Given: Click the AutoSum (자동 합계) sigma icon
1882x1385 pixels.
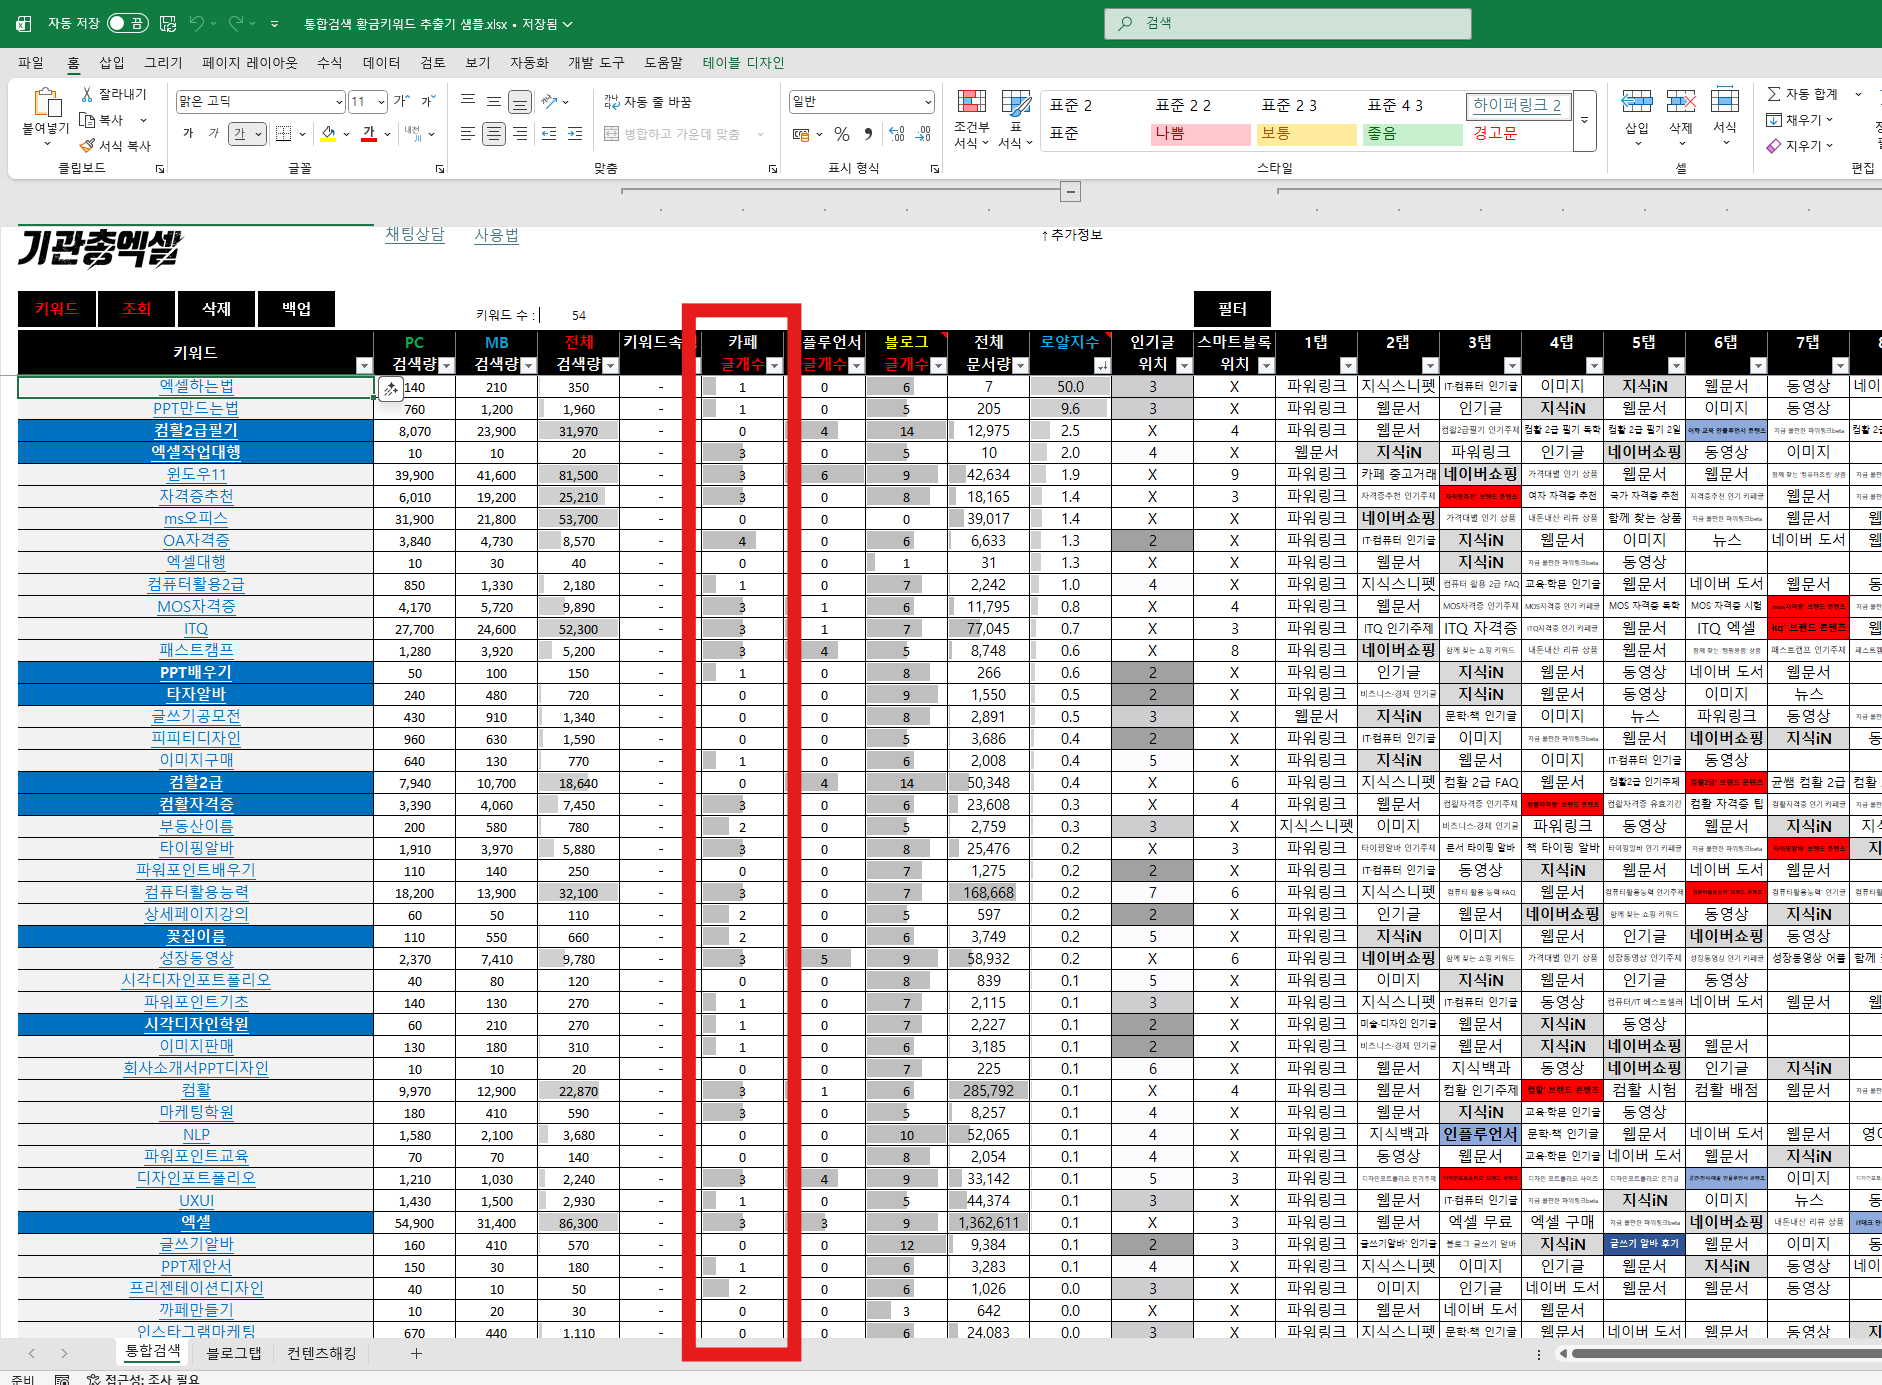Looking at the screenshot, I should click(1774, 94).
